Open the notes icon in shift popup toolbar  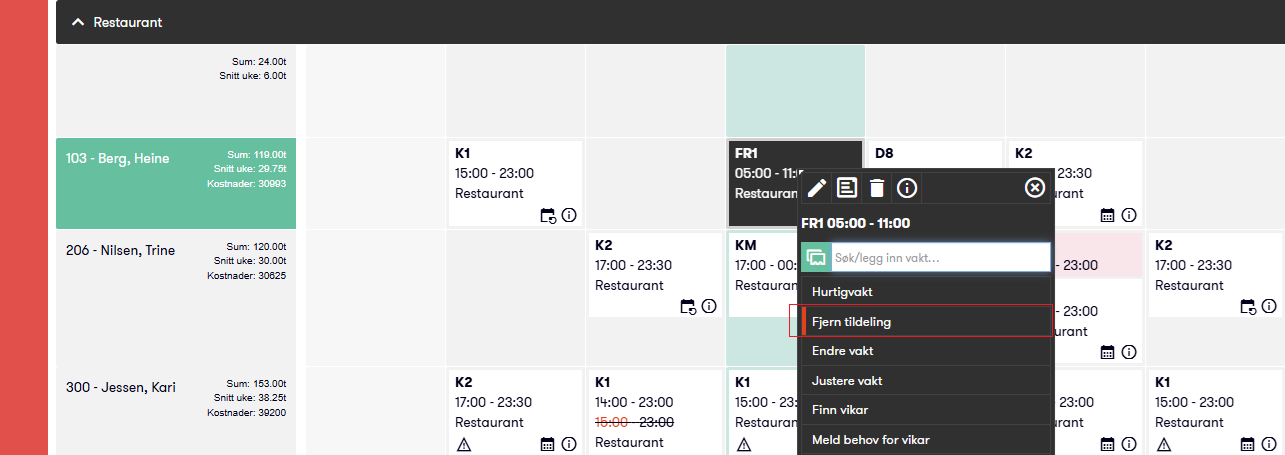click(x=847, y=187)
